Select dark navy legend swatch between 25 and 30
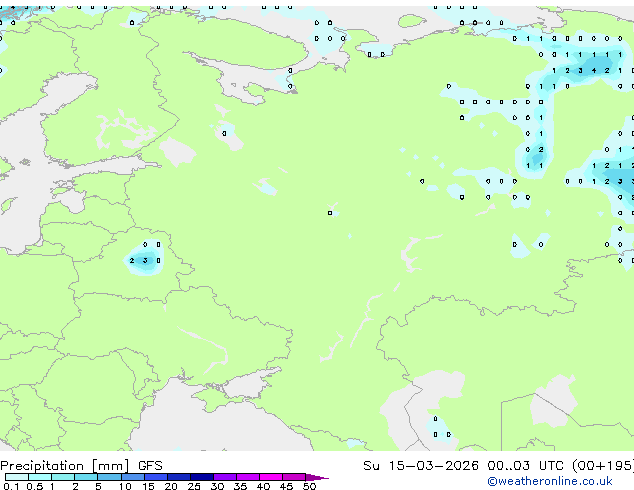Viewport: 634px width, 490px height. [x=202, y=477]
